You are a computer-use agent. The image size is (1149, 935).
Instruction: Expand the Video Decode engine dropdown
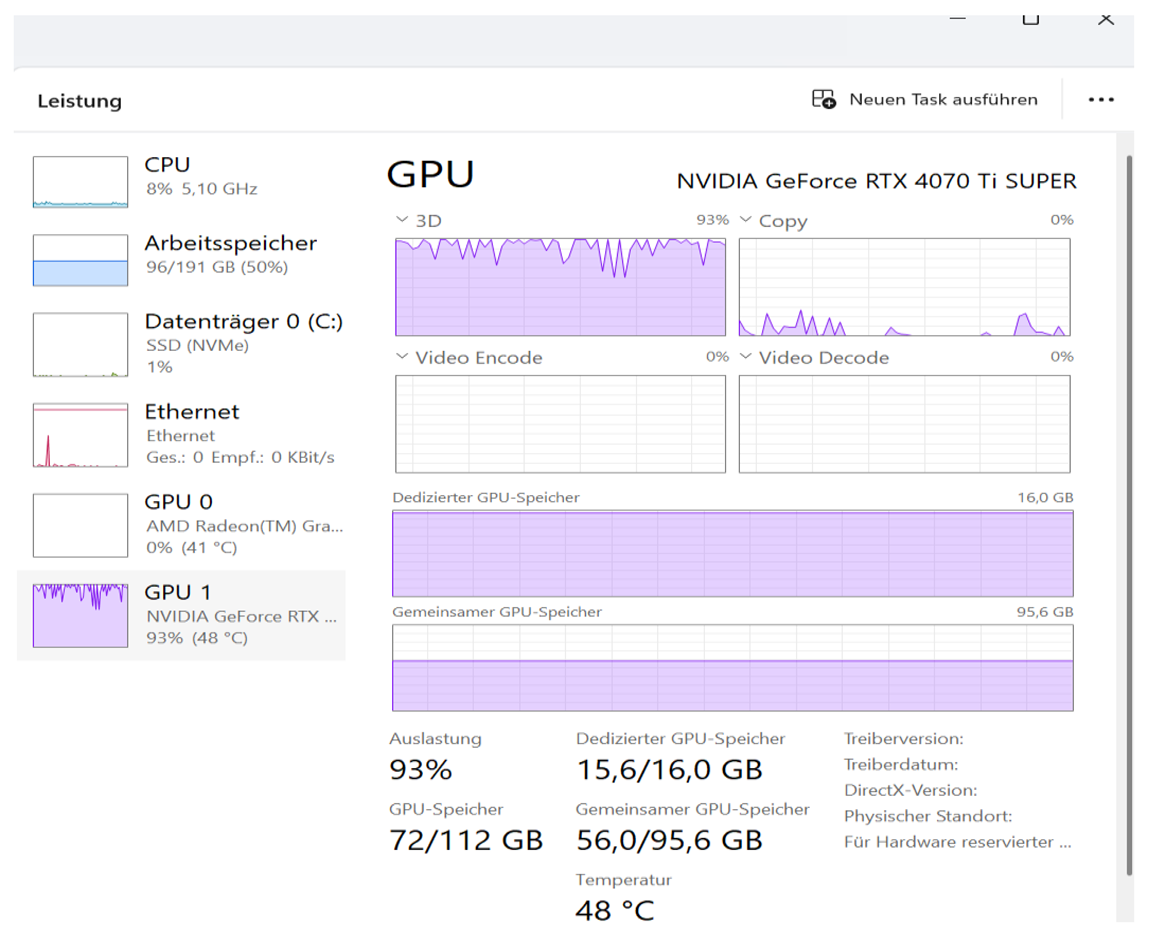[746, 357]
